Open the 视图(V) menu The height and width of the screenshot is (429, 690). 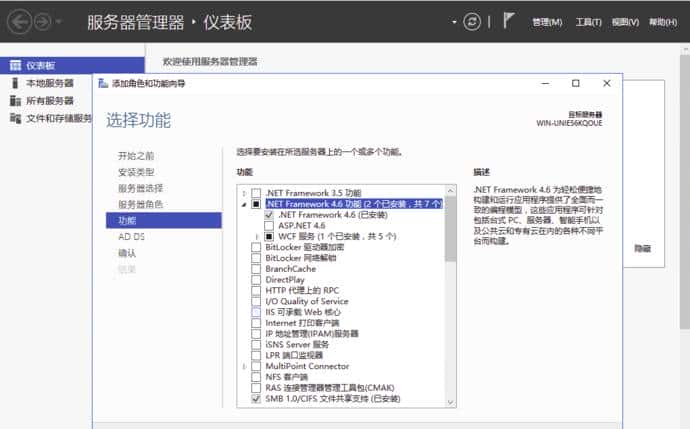(625, 22)
